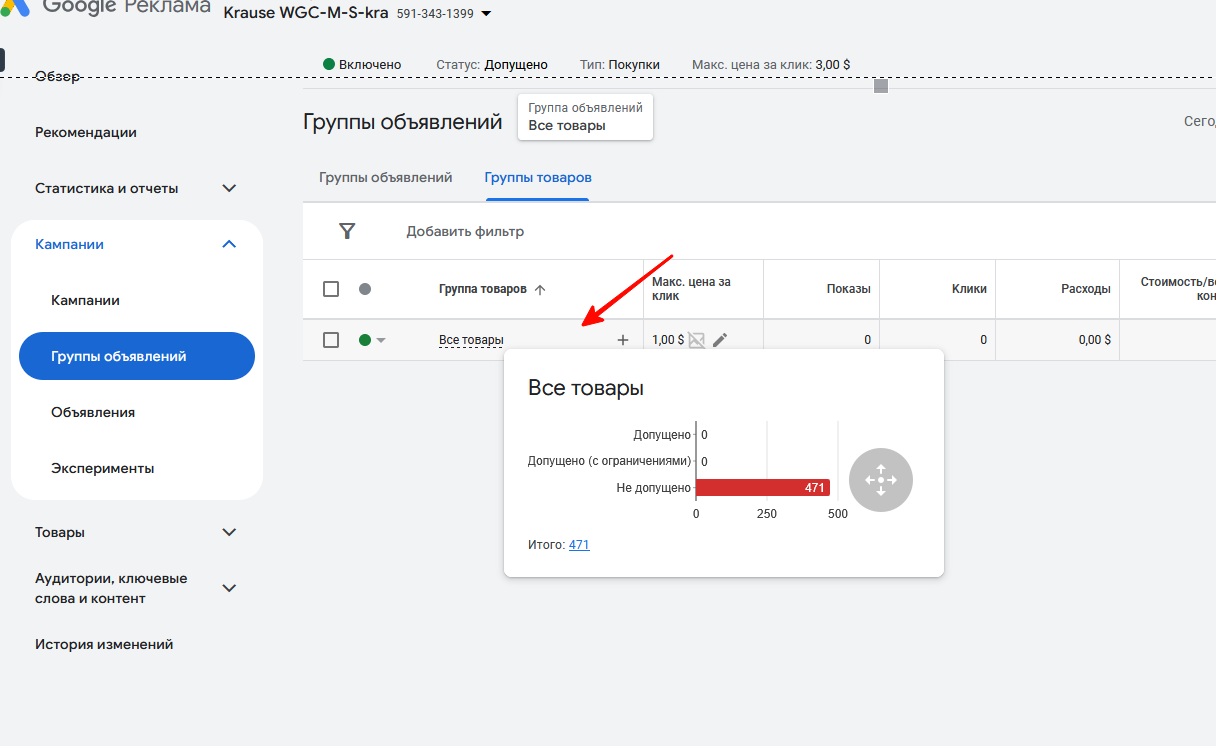This screenshot has width=1216, height=746.
Task: Open the row status dropdown arrow
Action: (x=381, y=340)
